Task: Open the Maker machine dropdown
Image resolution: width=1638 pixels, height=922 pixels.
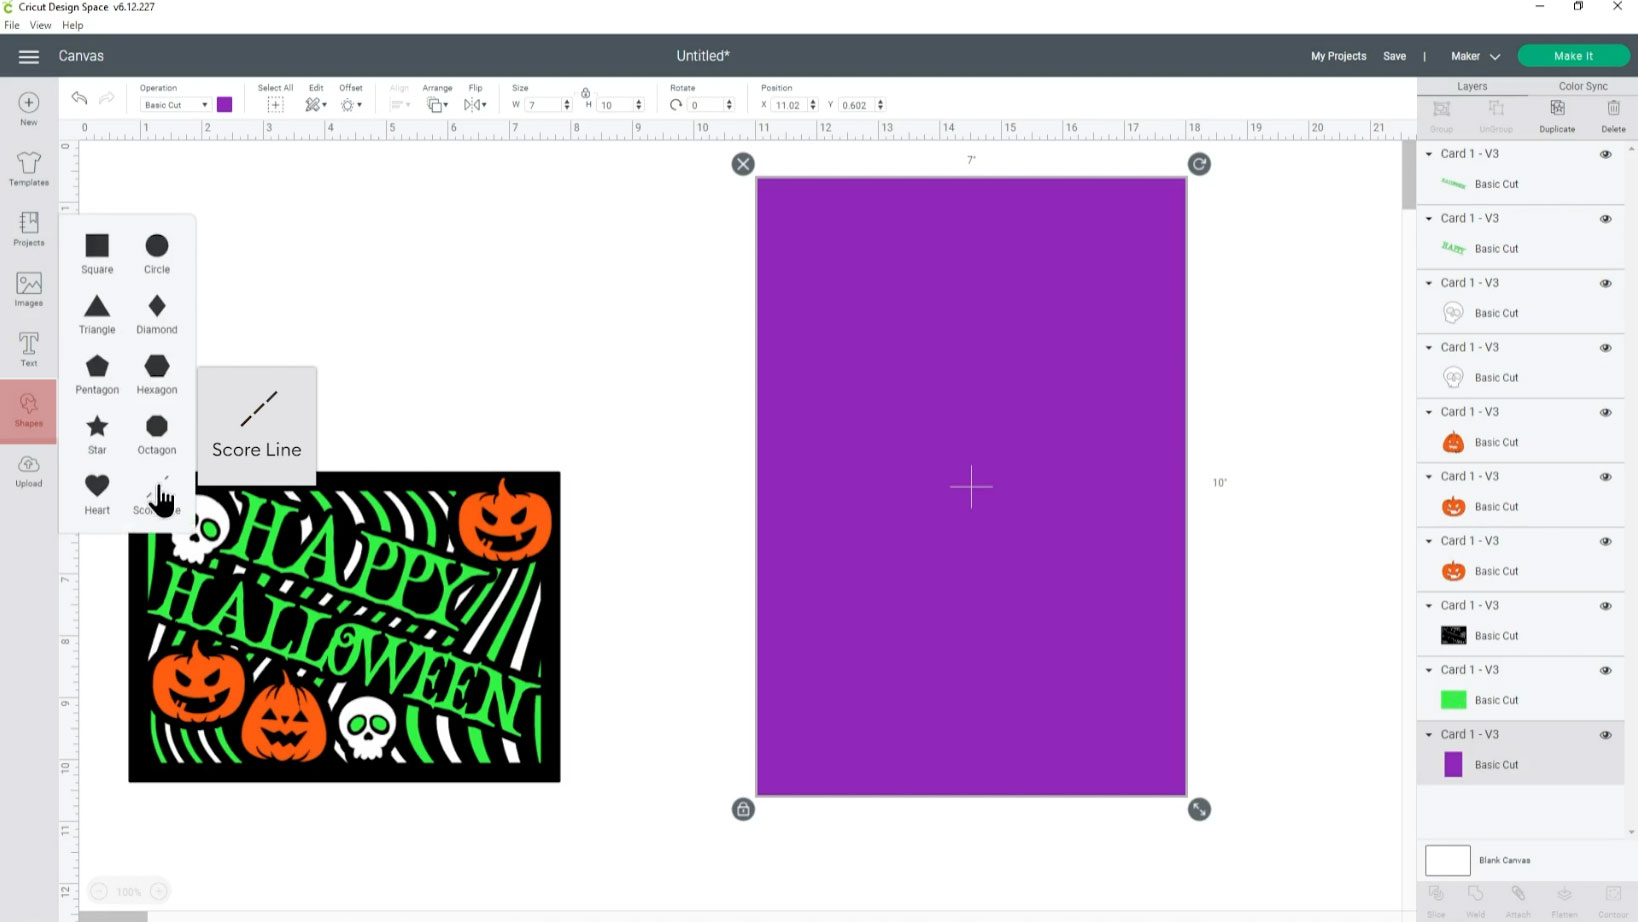Action: (1476, 56)
